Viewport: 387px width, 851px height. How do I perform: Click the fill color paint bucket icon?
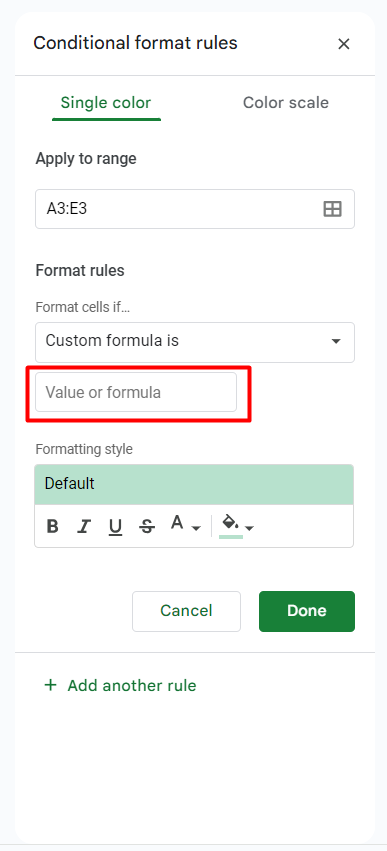coord(231,525)
